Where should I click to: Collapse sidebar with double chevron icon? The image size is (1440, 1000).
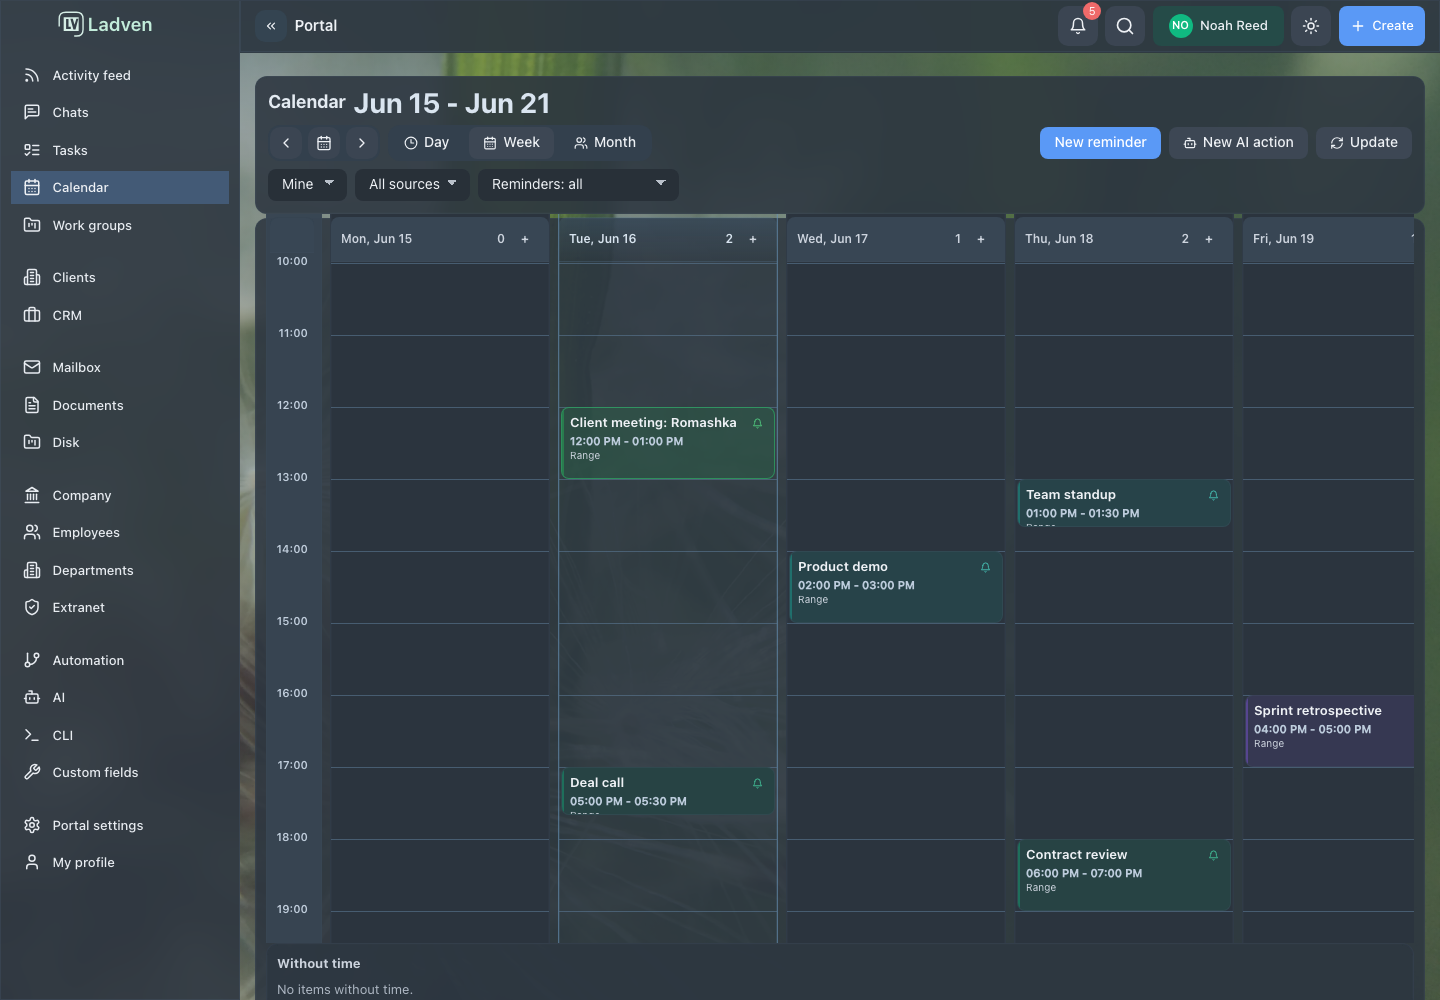(x=271, y=26)
